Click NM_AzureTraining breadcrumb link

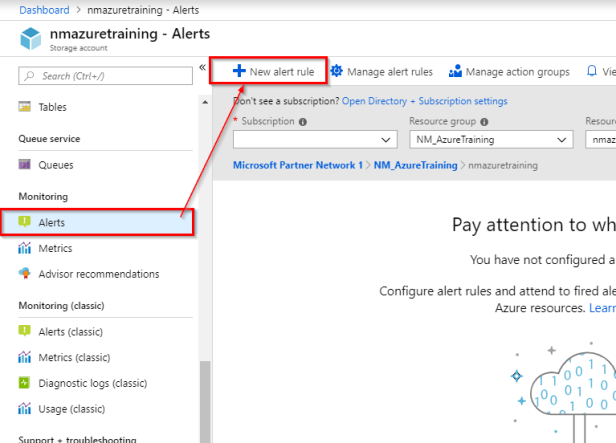tap(415, 164)
